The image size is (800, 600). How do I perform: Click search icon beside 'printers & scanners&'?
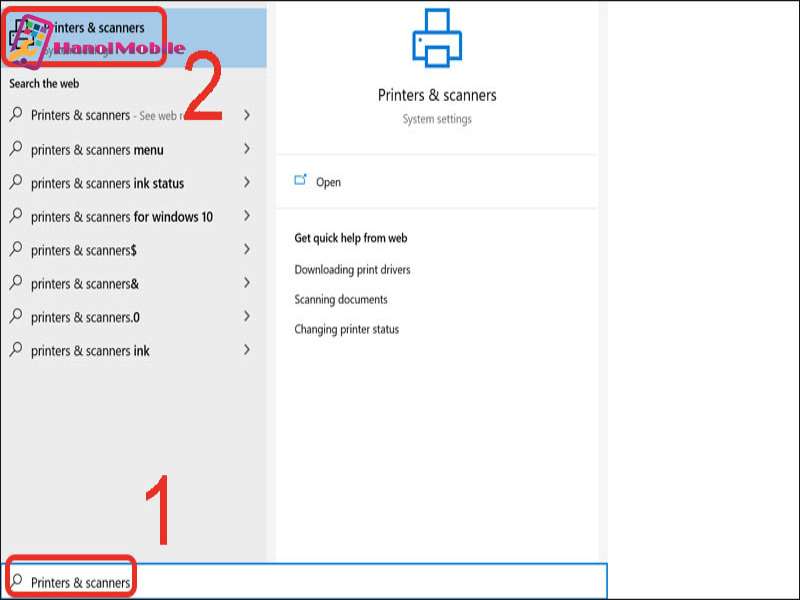coord(16,282)
